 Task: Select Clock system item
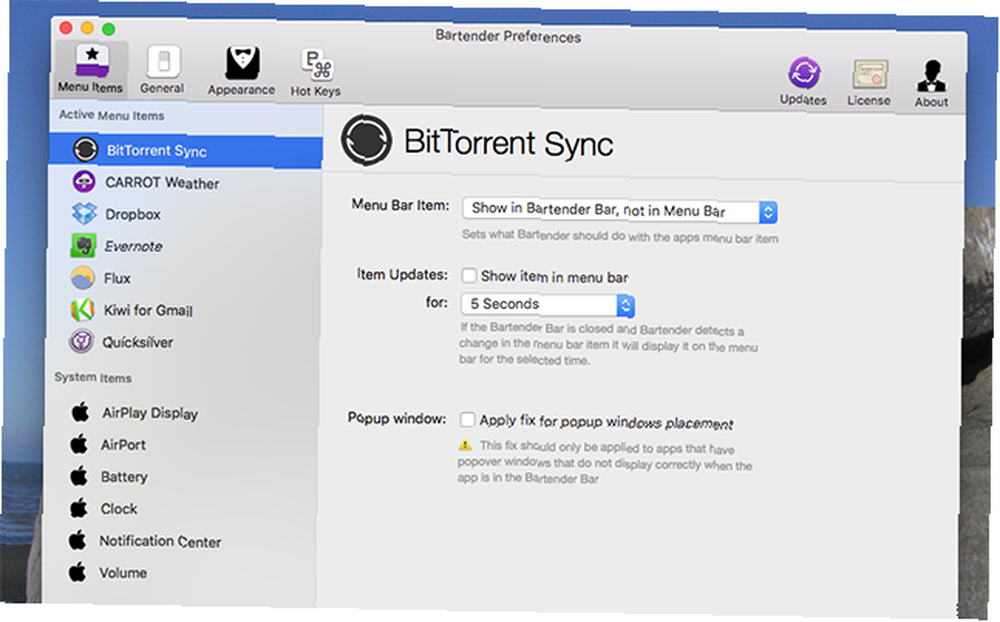pos(179,509)
